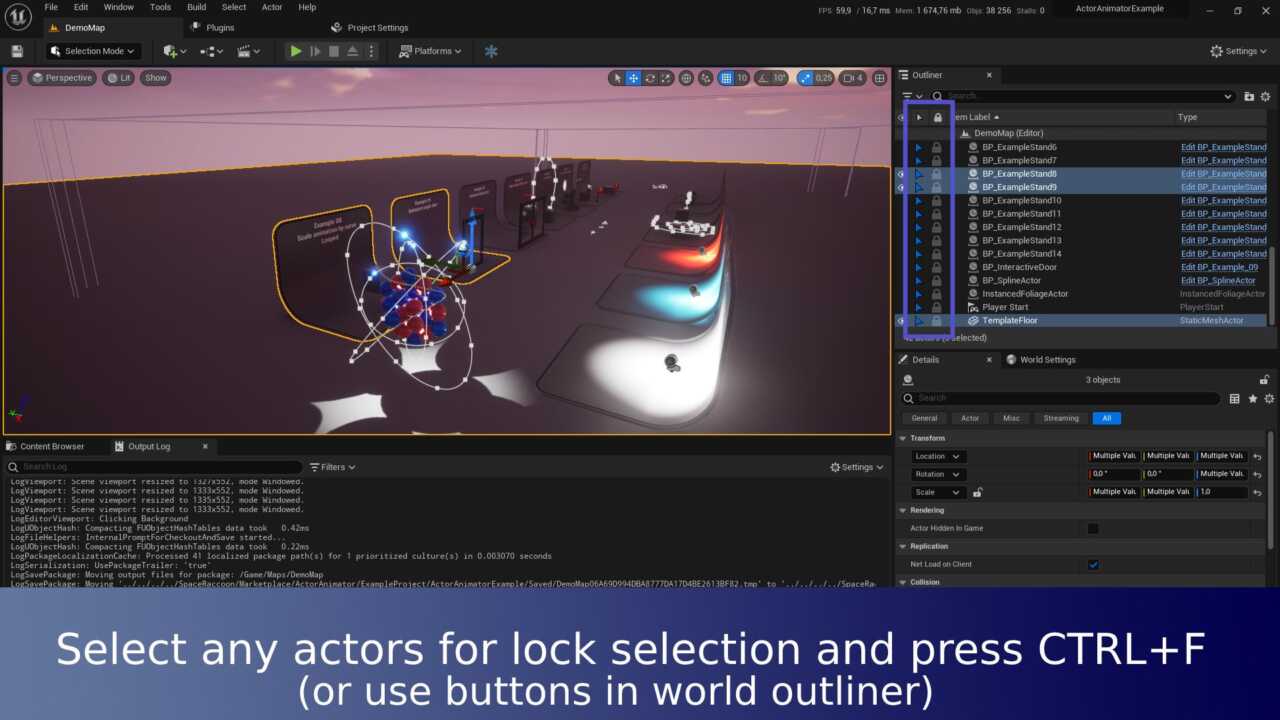Activate the Rotate tool in viewport toolbar
The image size is (1280, 720).
point(650,78)
